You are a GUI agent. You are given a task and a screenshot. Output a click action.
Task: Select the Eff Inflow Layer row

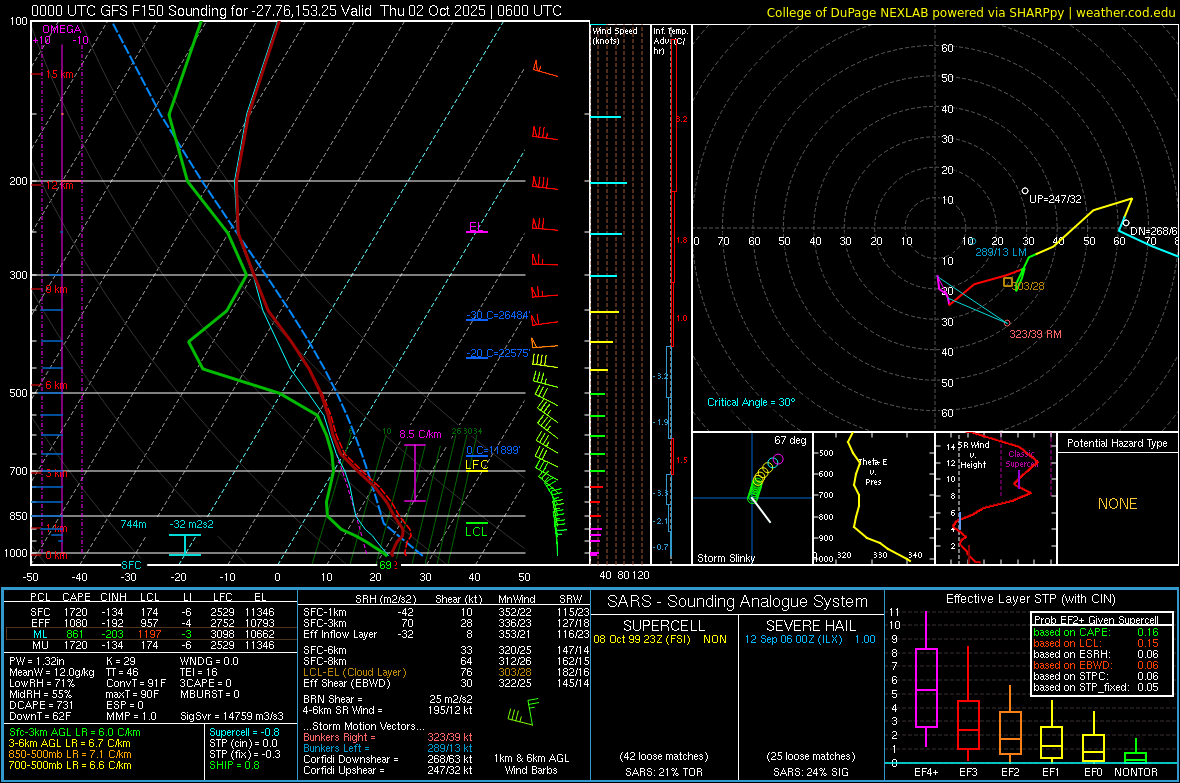pos(444,634)
